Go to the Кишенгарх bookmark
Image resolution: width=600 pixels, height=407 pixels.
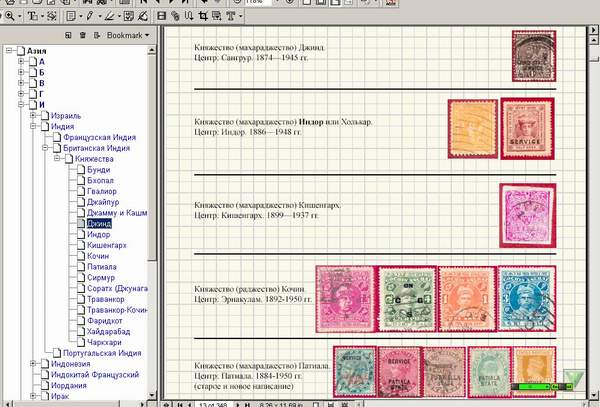click(x=107, y=245)
